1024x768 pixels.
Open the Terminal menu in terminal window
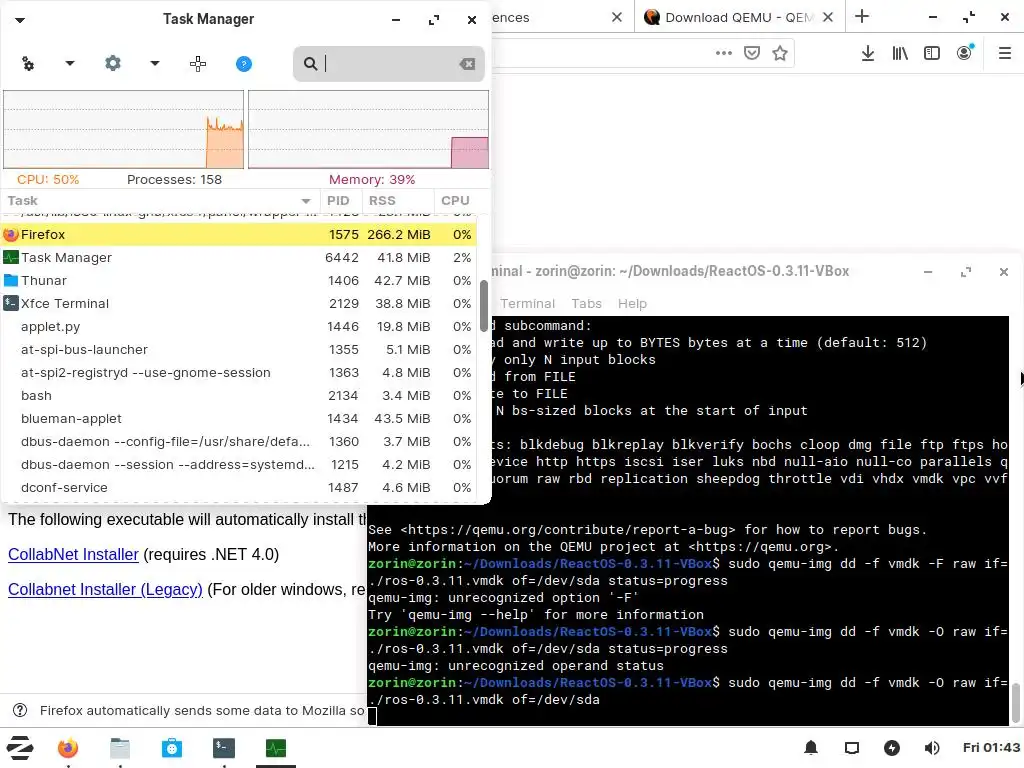point(527,304)
